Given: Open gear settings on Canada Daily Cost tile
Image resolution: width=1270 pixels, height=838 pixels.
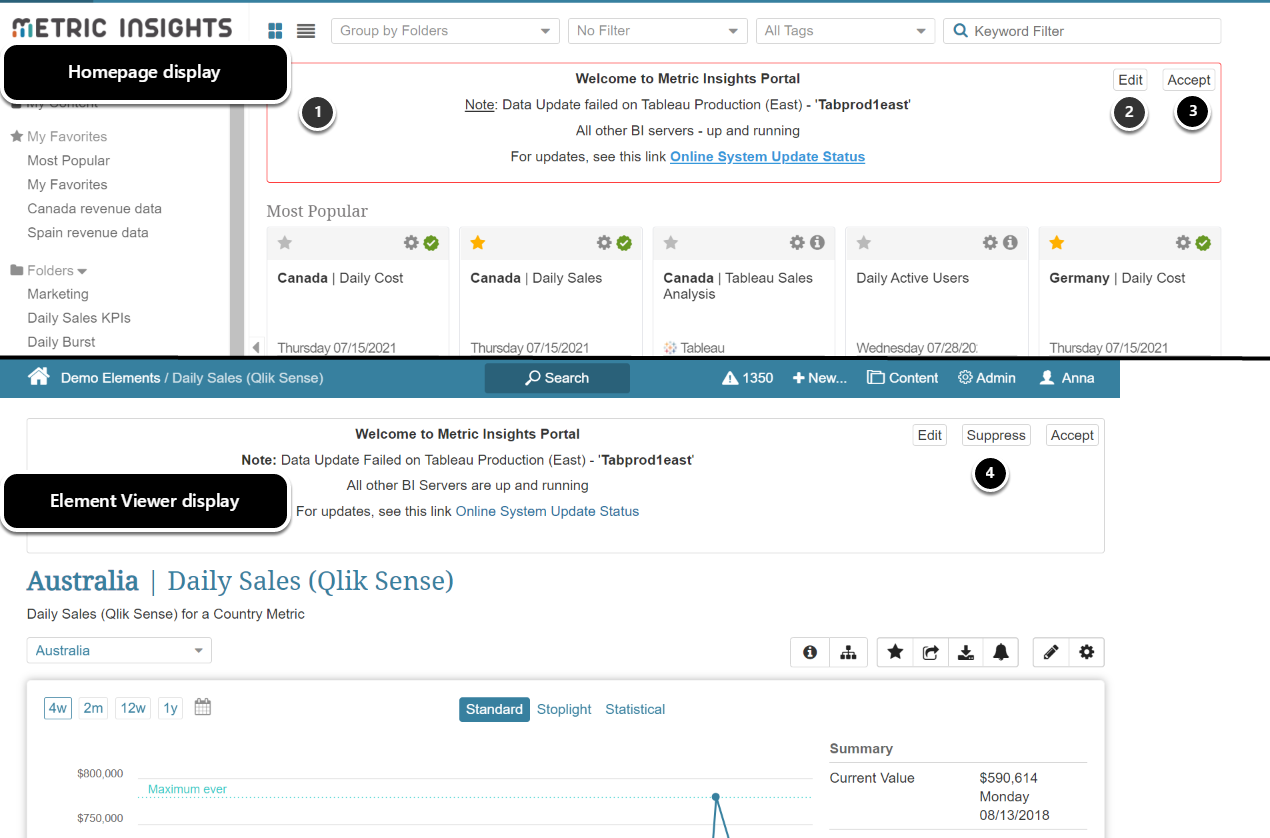Looking at the screenshot, I should pos(411,243).
